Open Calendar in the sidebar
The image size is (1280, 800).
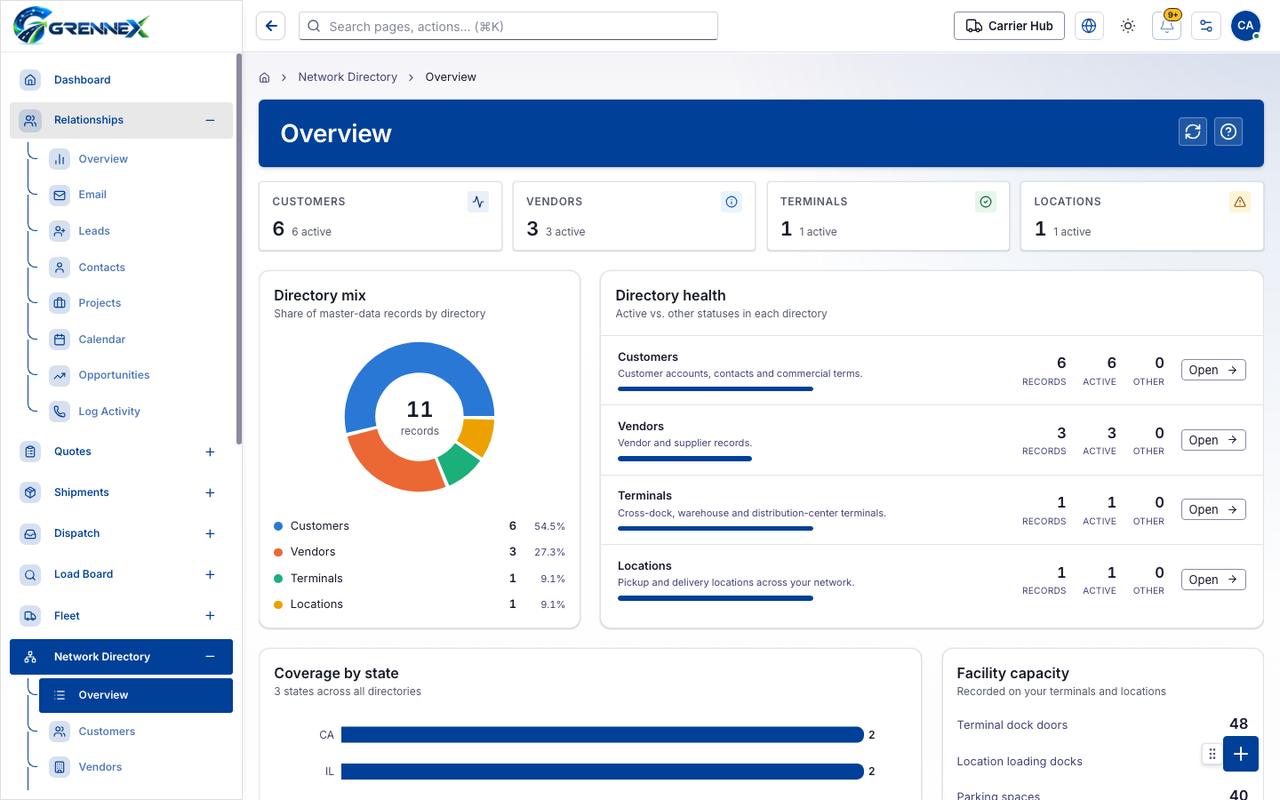[135, 339]
